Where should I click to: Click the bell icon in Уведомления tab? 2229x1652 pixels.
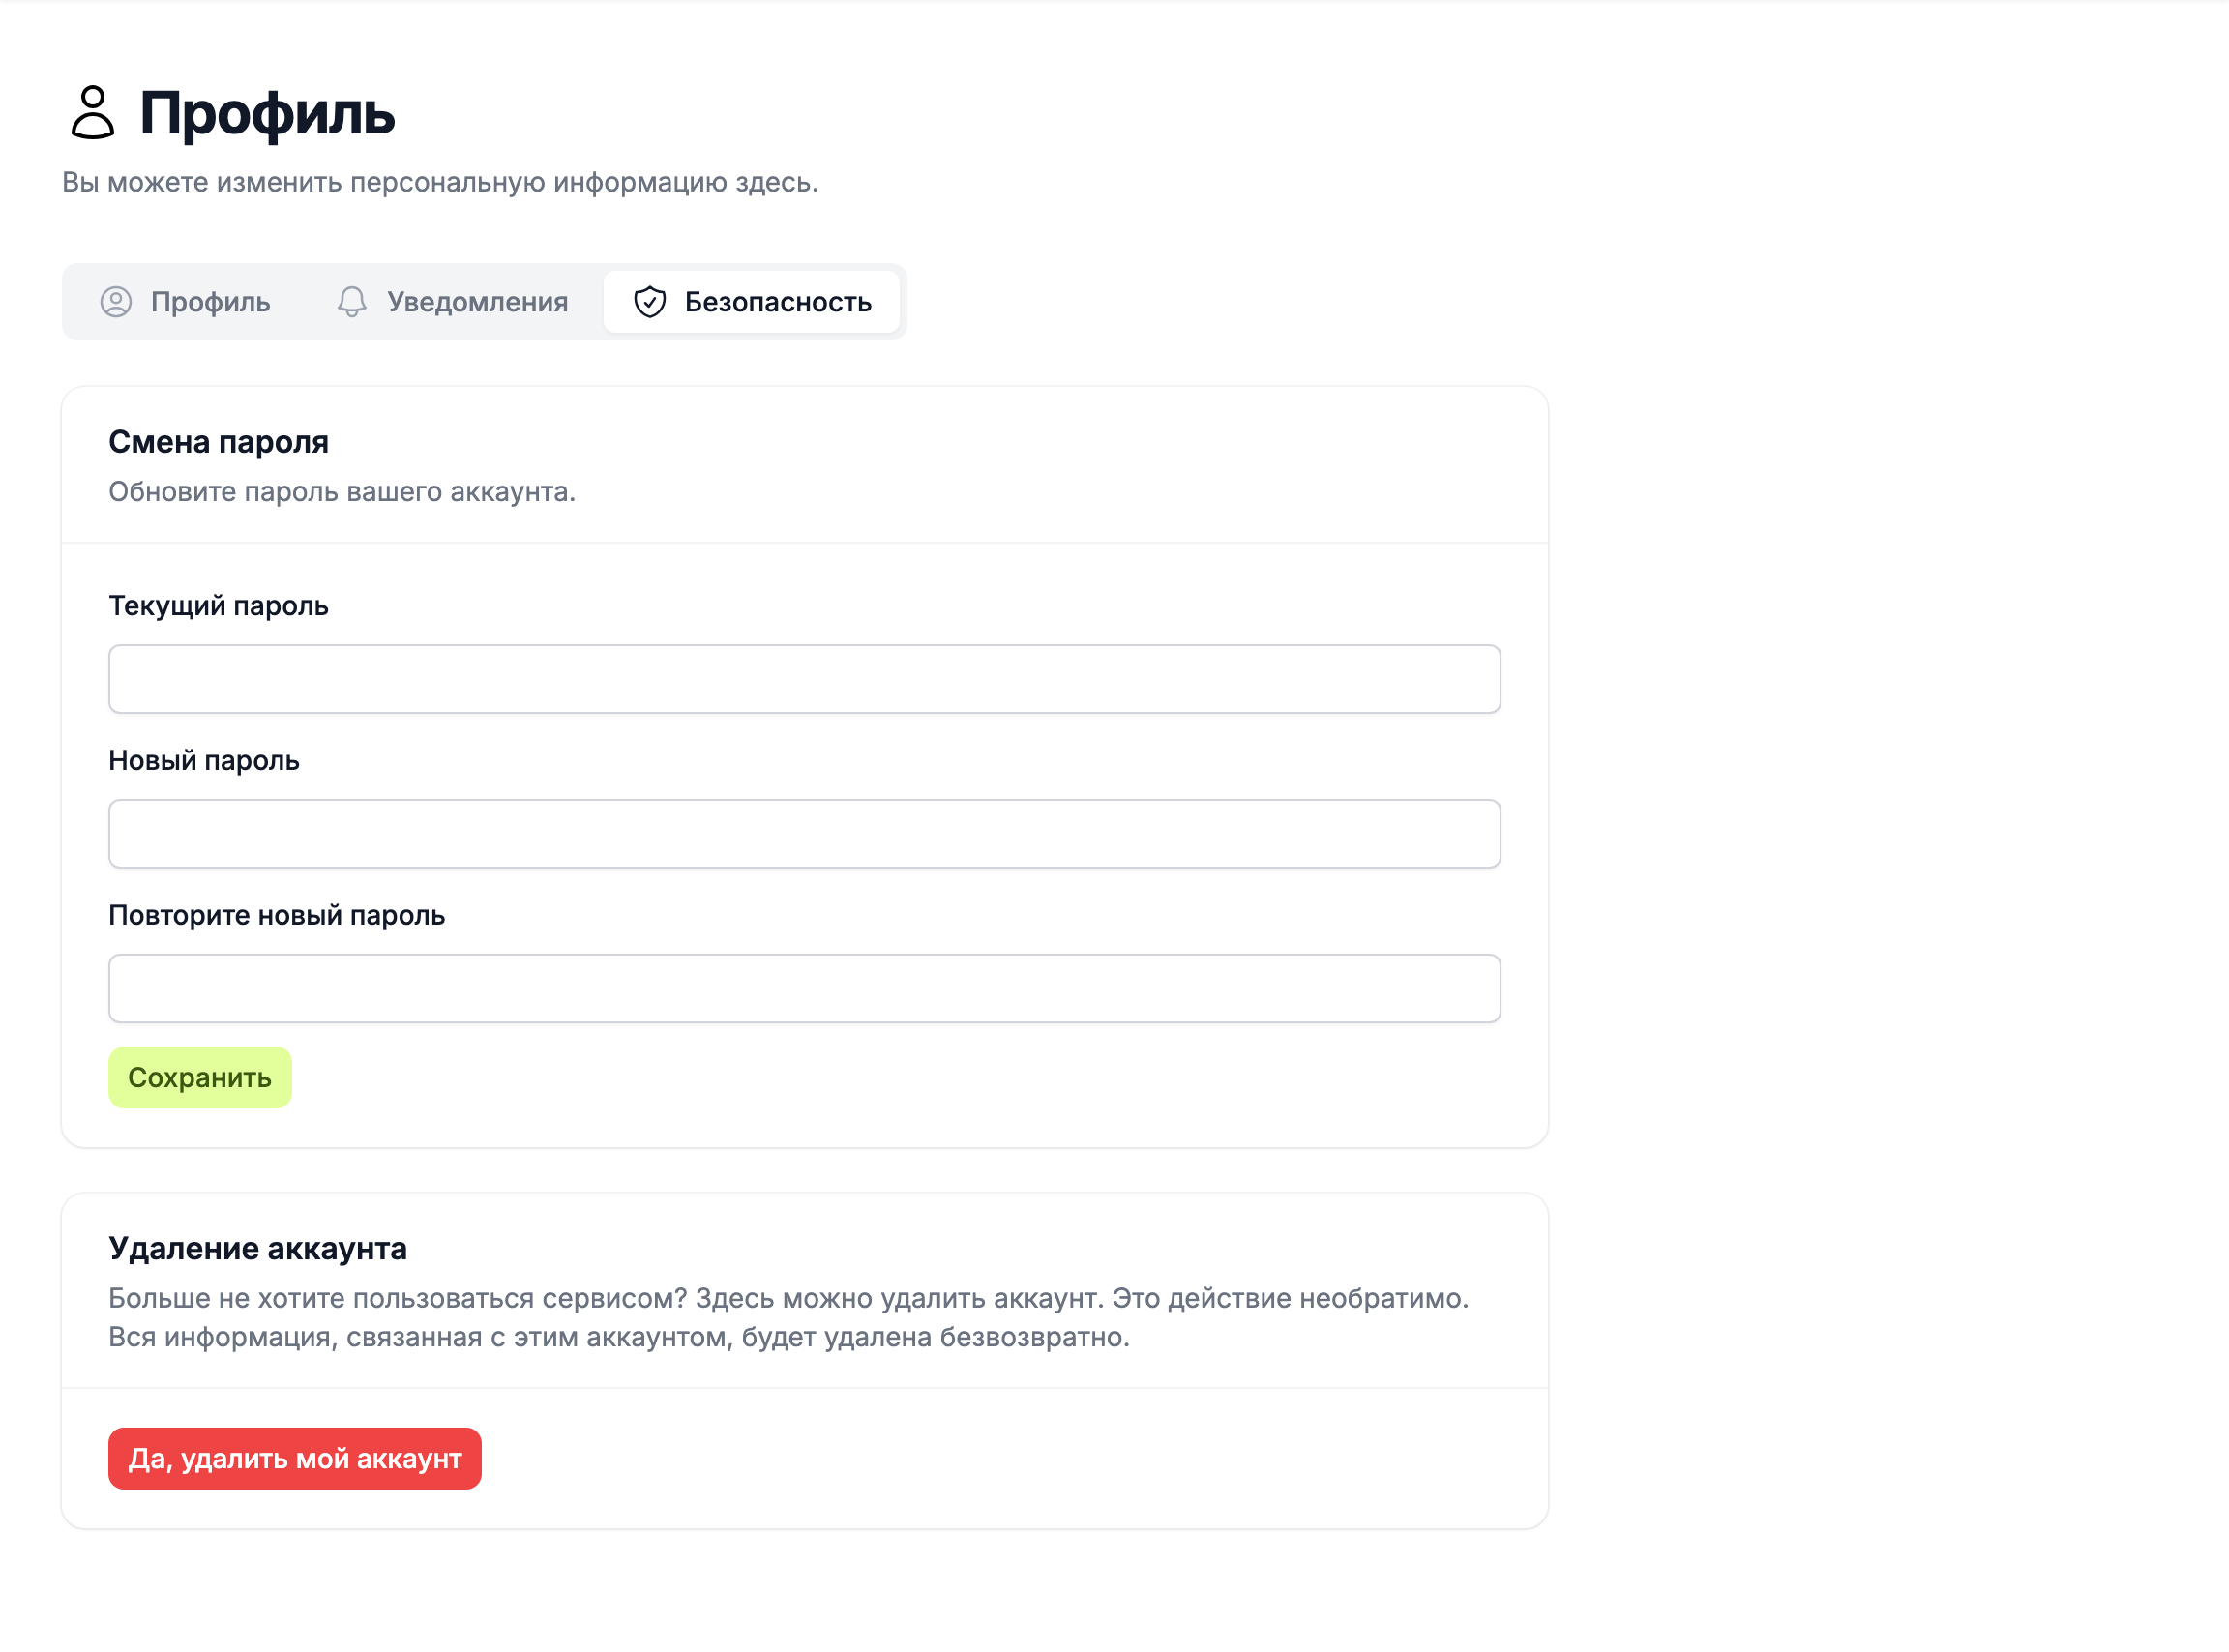[352, 302]
